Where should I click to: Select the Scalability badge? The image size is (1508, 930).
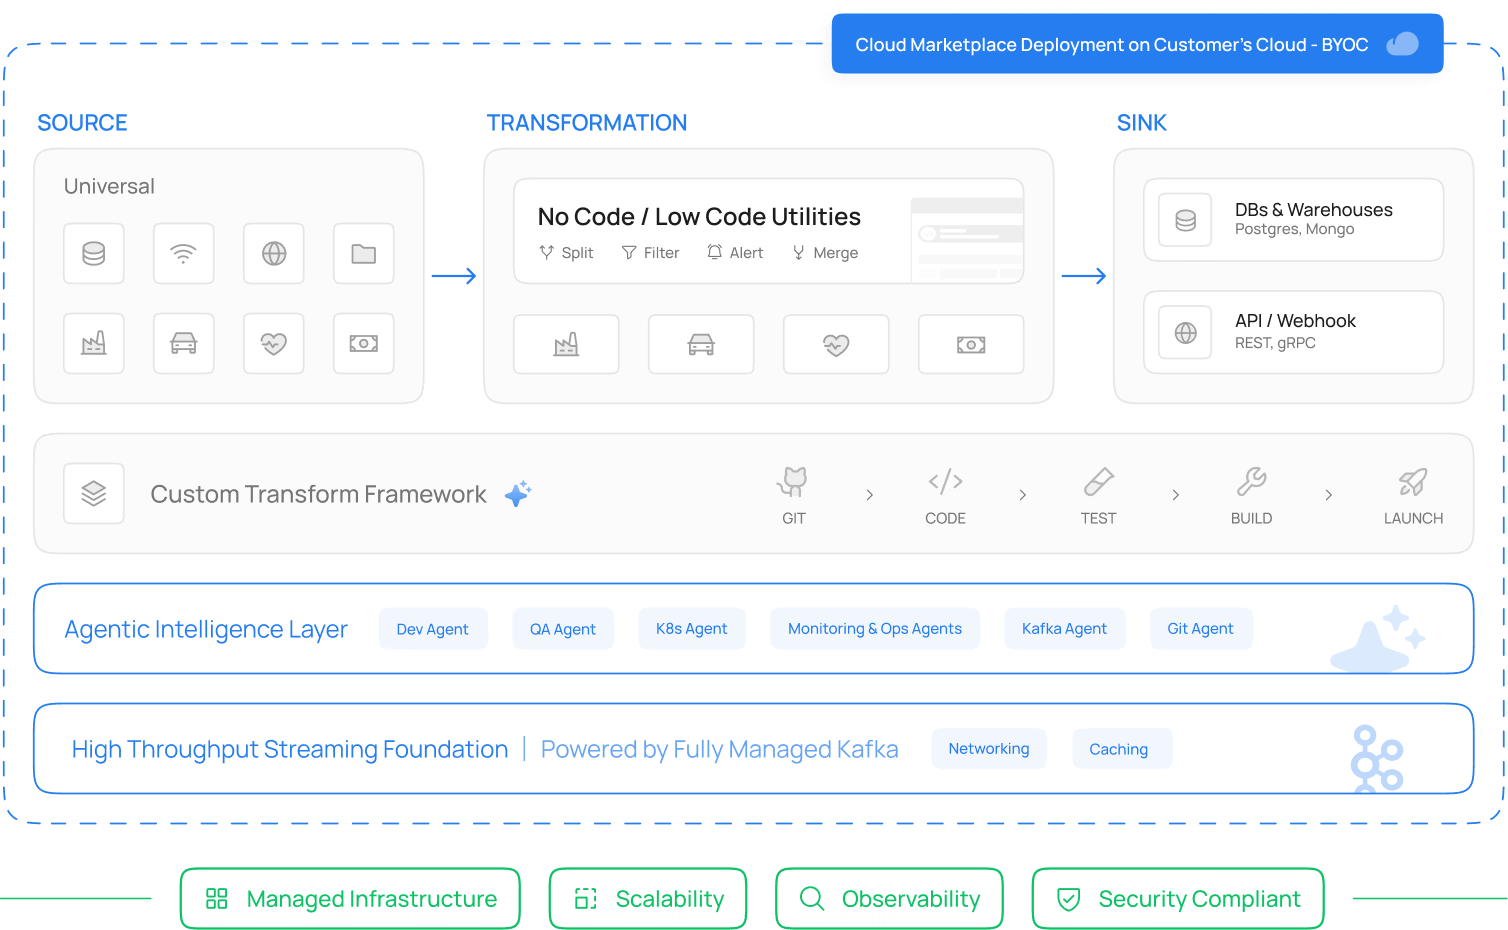click(648, 899)
